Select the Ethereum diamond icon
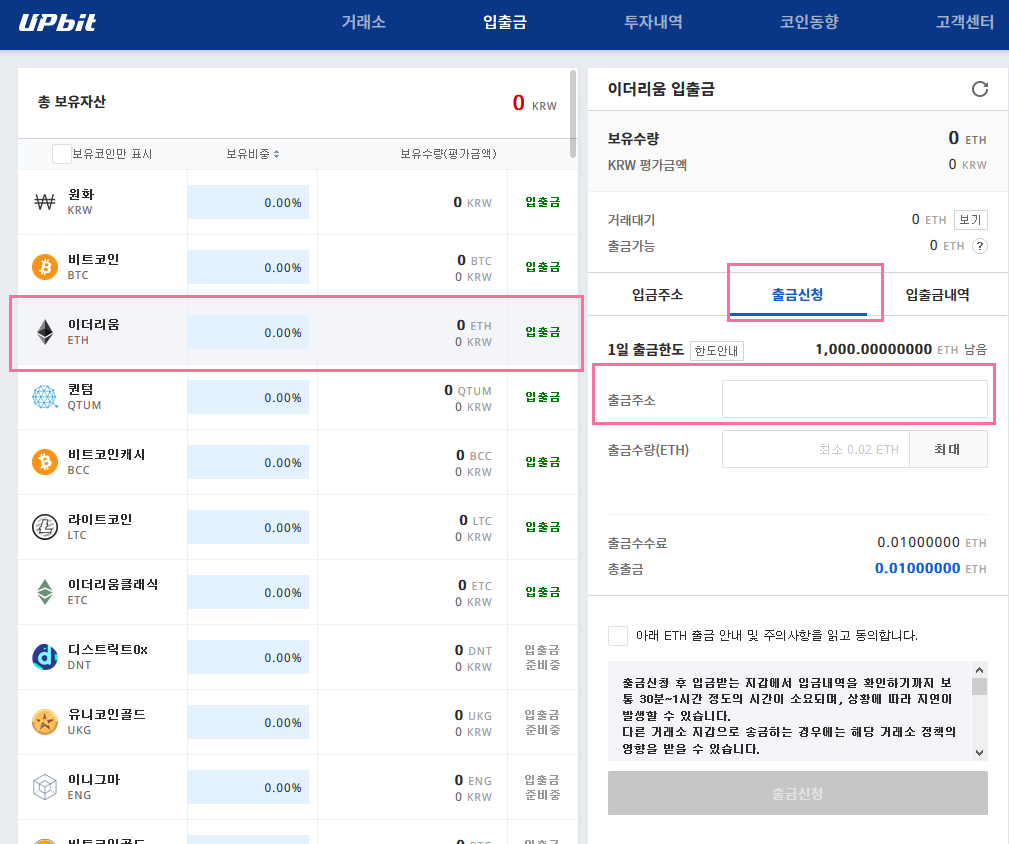1009x844 pixels. pos(45,332)
